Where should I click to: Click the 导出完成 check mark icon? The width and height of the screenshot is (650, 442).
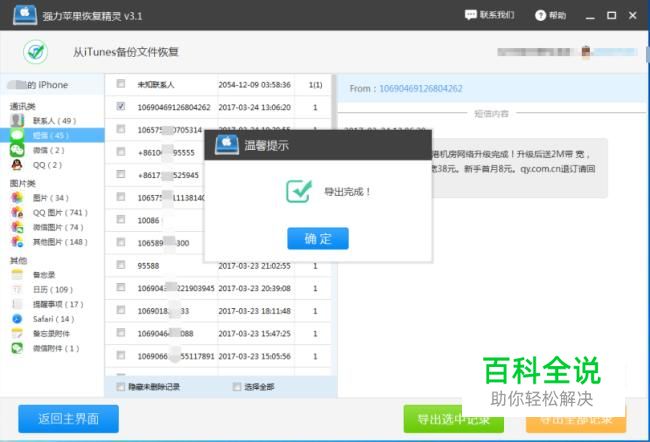click(x=299, y=191)
